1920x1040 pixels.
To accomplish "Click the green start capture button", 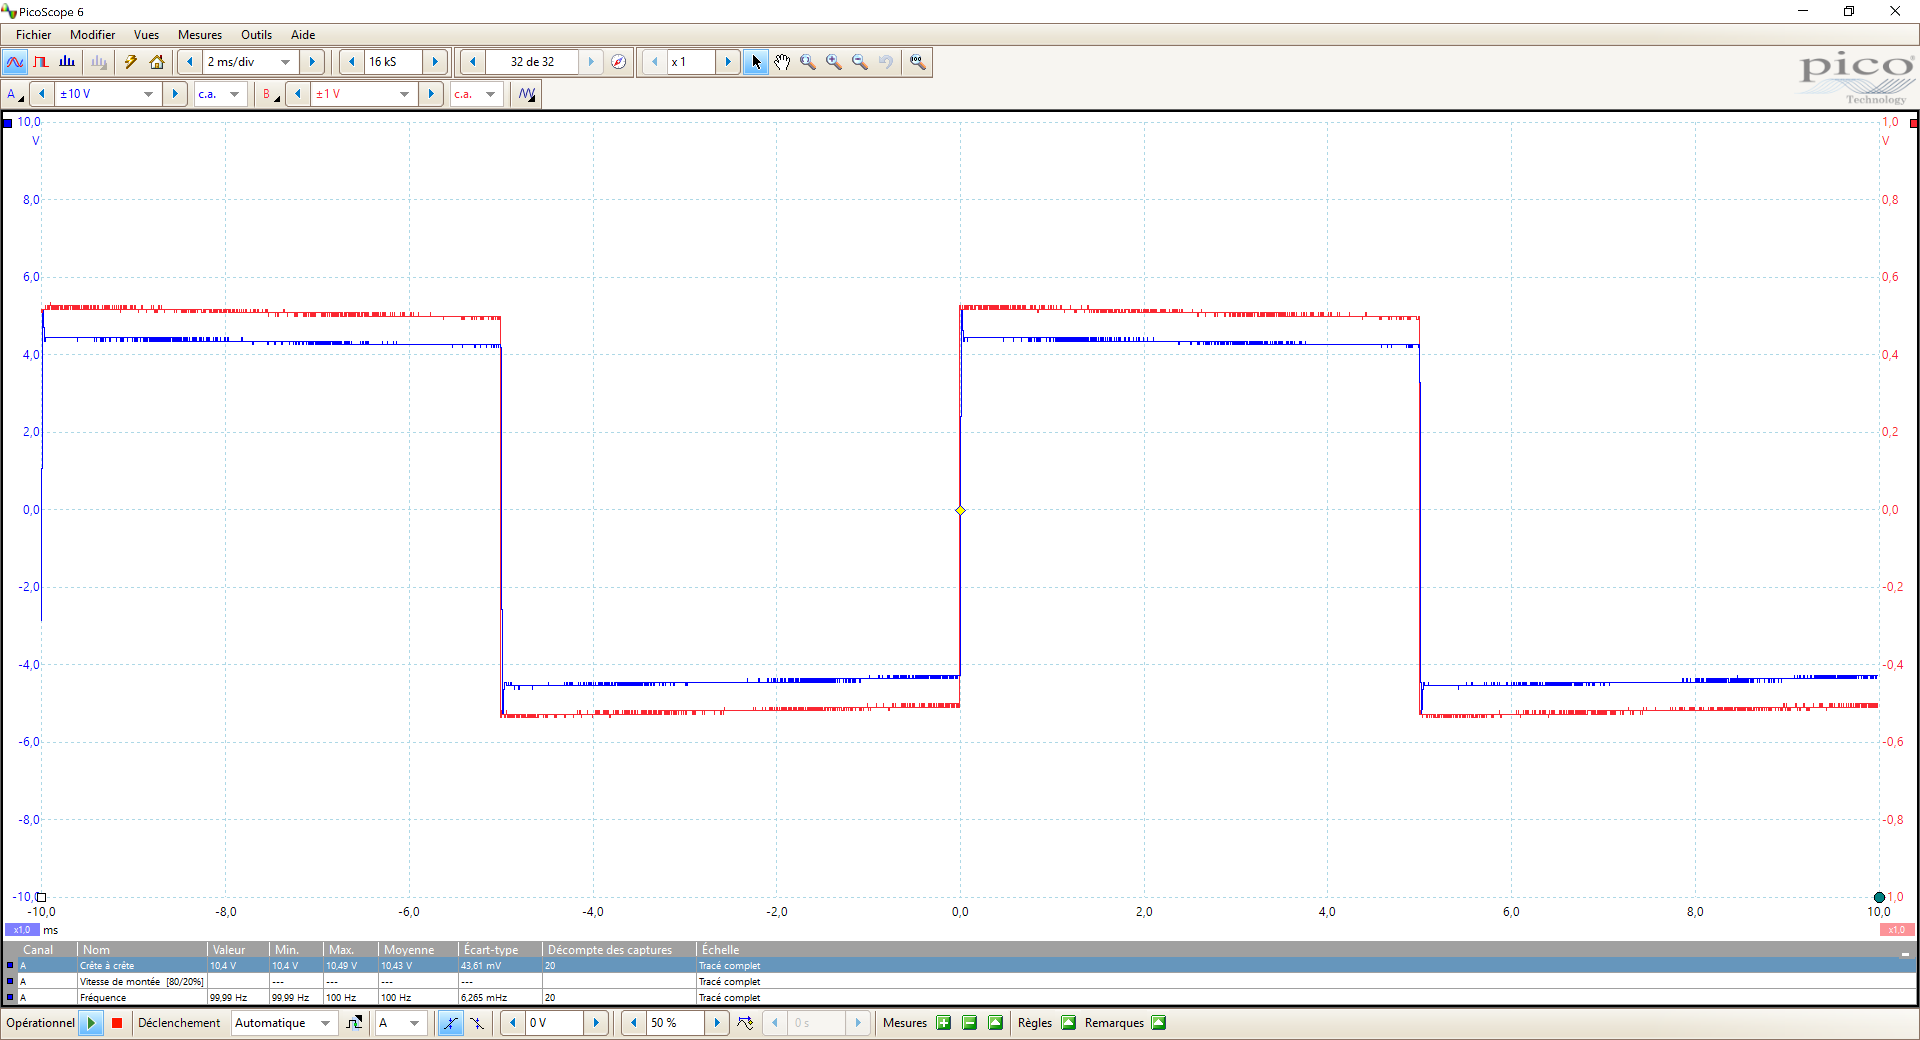I will coord(91,1023).
